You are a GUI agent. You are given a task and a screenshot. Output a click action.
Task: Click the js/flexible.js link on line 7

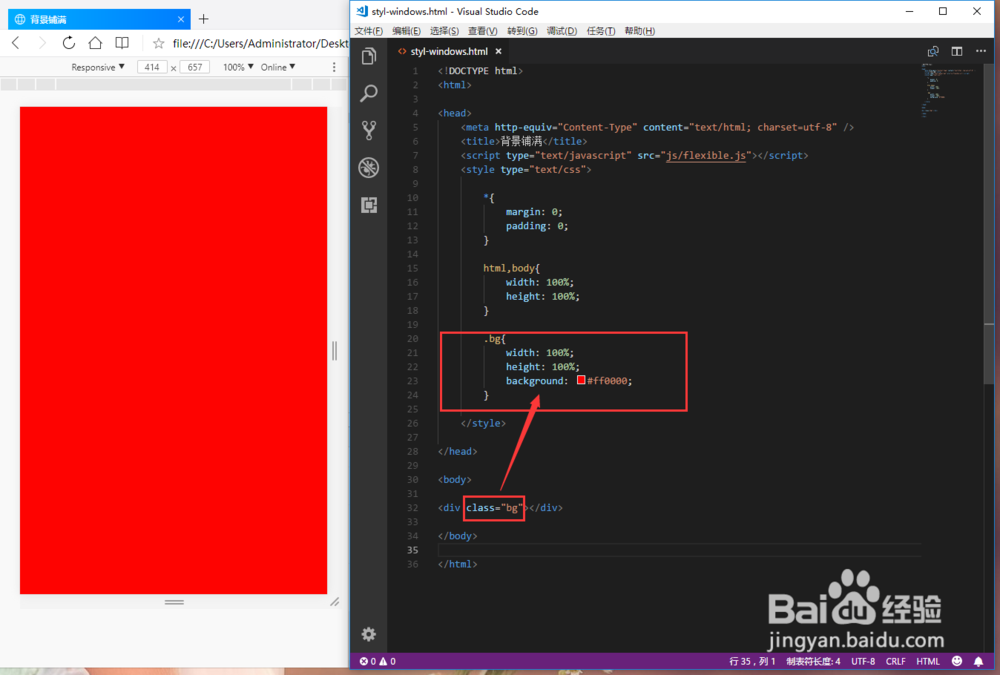coord(705,155)
